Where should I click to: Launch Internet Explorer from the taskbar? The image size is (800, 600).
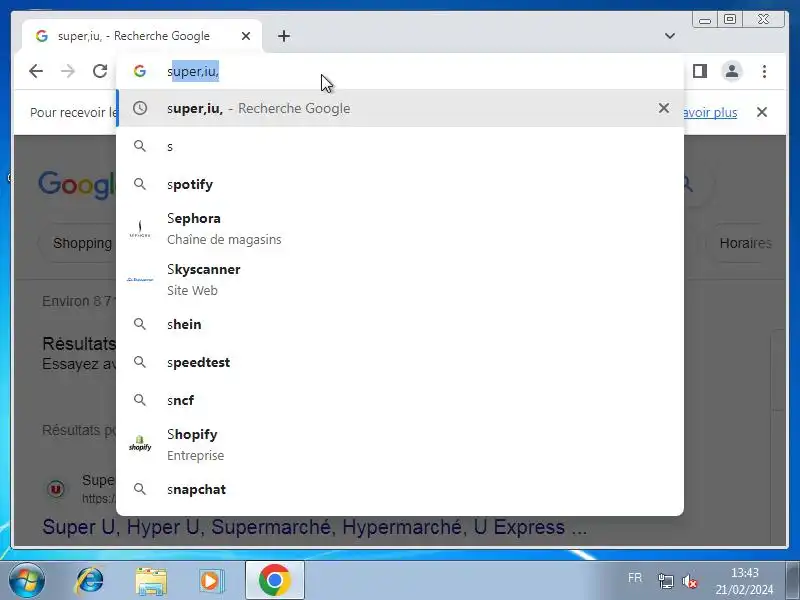click(x=90, y=581)
